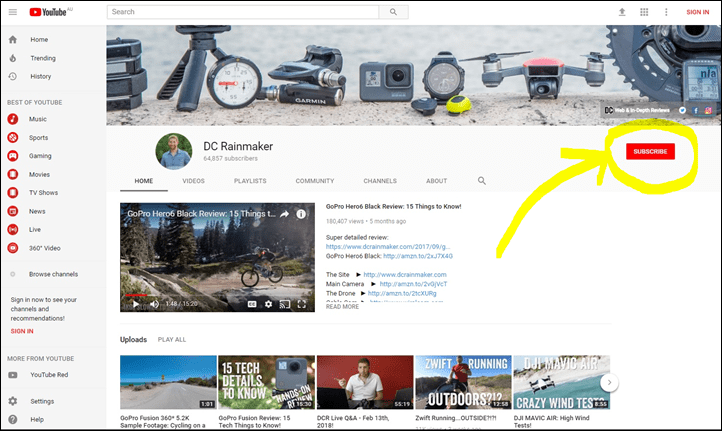Viewport: 722px width, 431px height.
Task: Click the share arrow on video
Action: 285,214
